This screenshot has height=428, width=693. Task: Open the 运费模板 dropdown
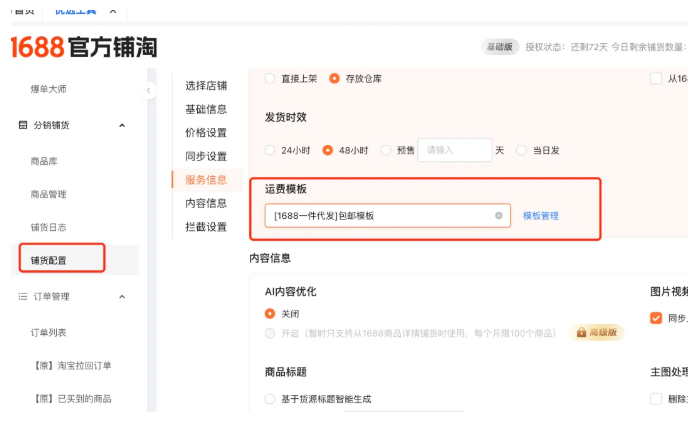click(x=388, y=215)
